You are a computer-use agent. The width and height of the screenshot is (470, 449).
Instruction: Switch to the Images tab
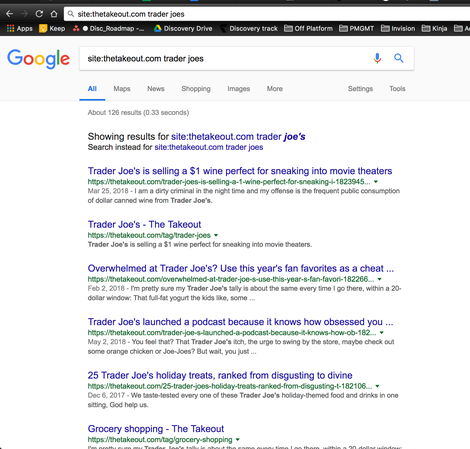pos(239,89)
